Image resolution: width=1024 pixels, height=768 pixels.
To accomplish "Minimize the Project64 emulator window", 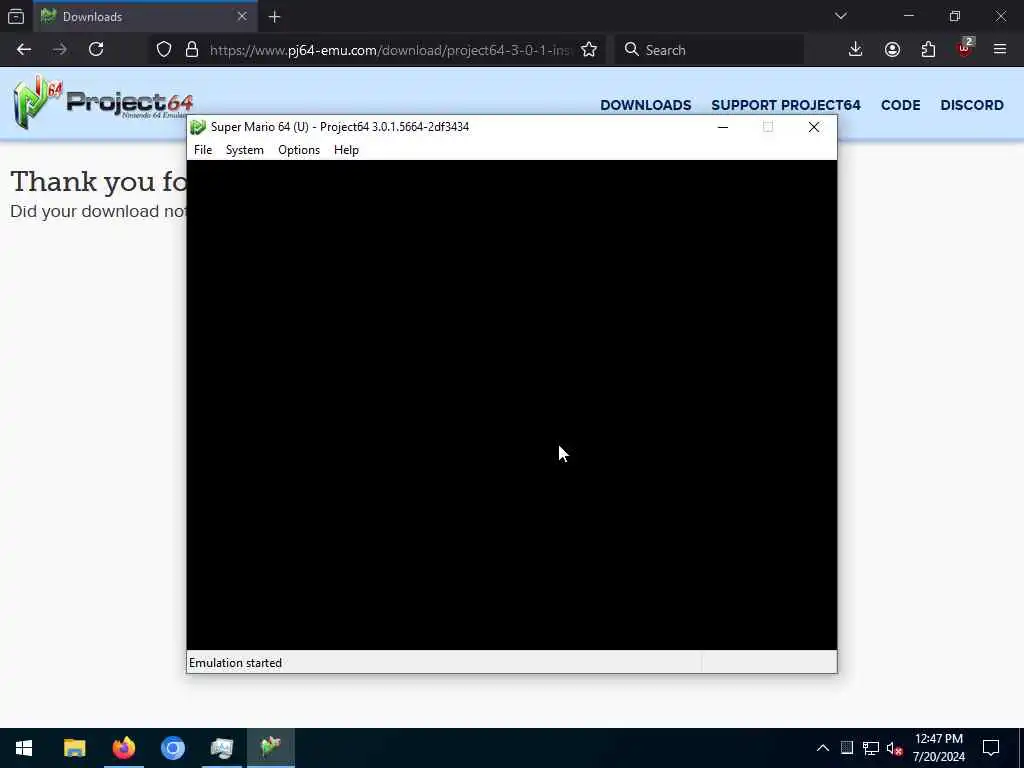I will [x=722, y=127].
